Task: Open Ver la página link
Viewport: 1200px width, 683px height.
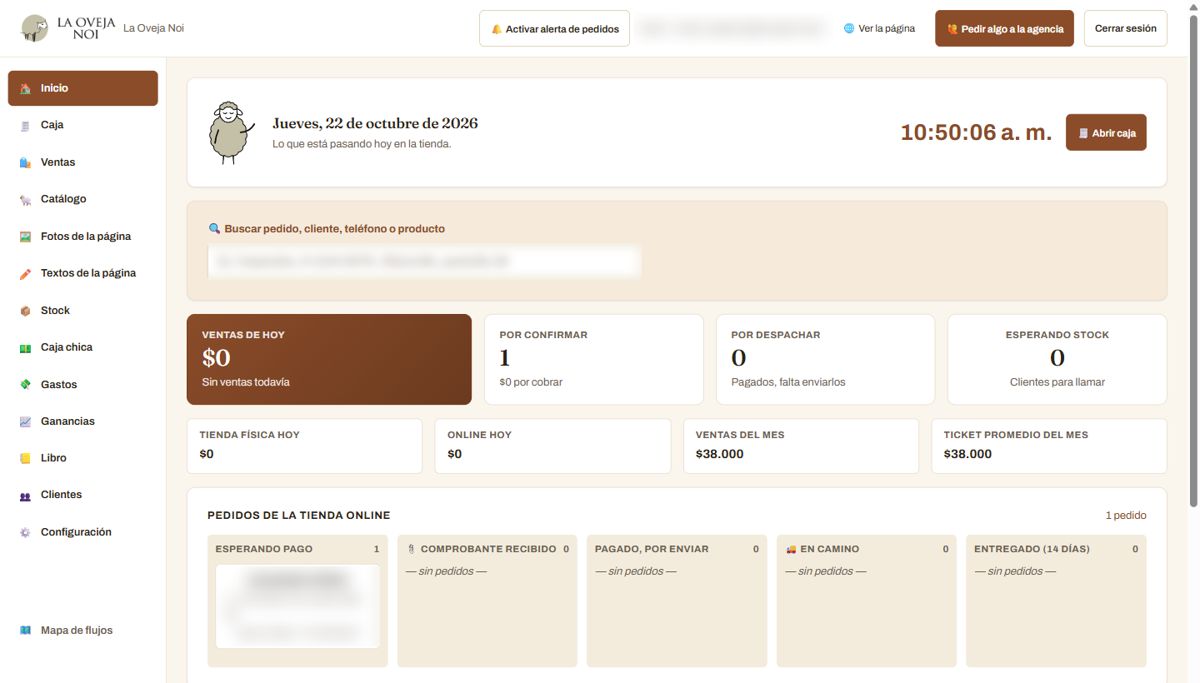Action: coord(879,28)
